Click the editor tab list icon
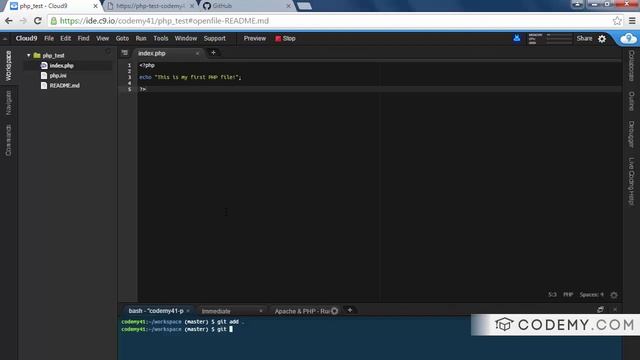 [124, 53]
